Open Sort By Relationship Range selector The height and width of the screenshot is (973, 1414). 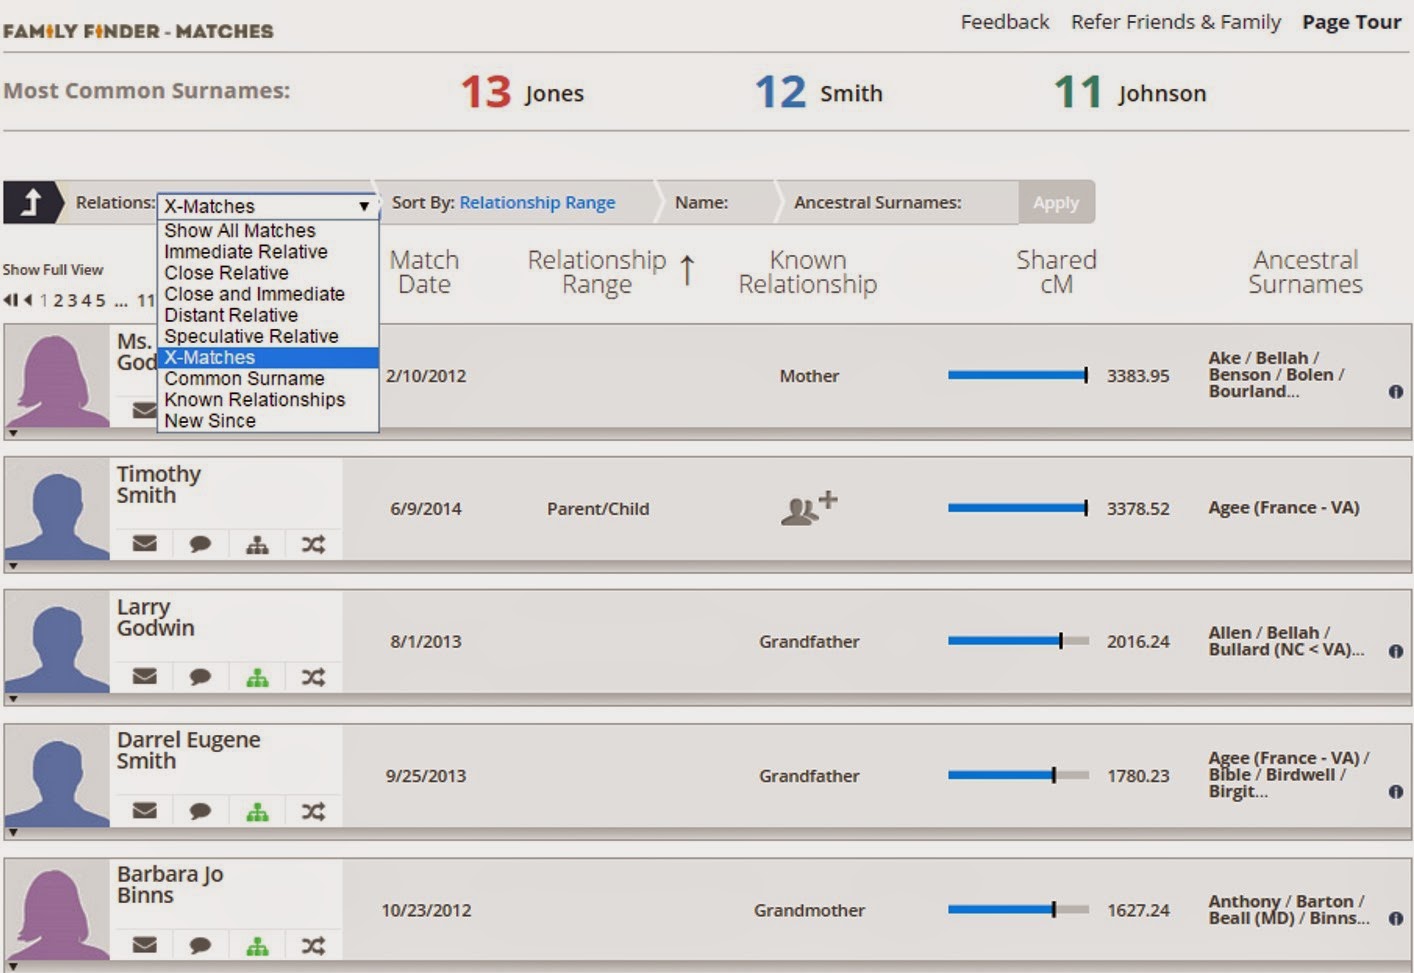[x=537, y=202]
